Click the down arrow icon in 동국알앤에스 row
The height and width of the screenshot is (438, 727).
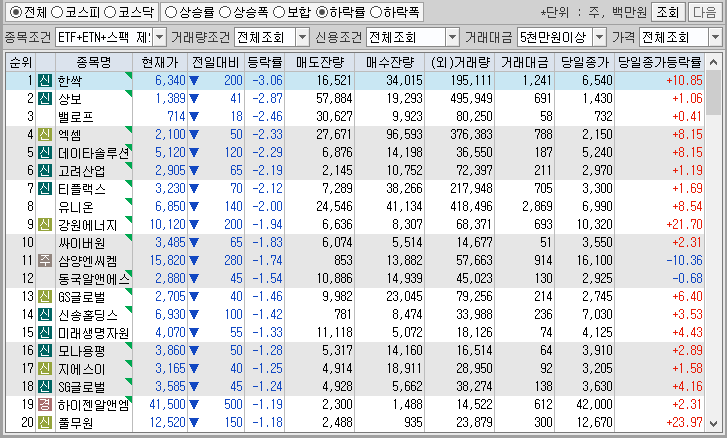tap(194, 279)
